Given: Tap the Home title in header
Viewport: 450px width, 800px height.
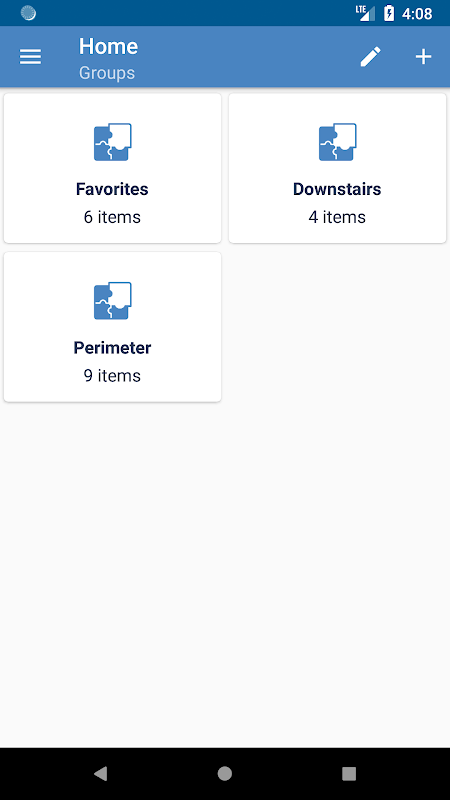Looking at the screenshot, I should (x=108, y=46).
